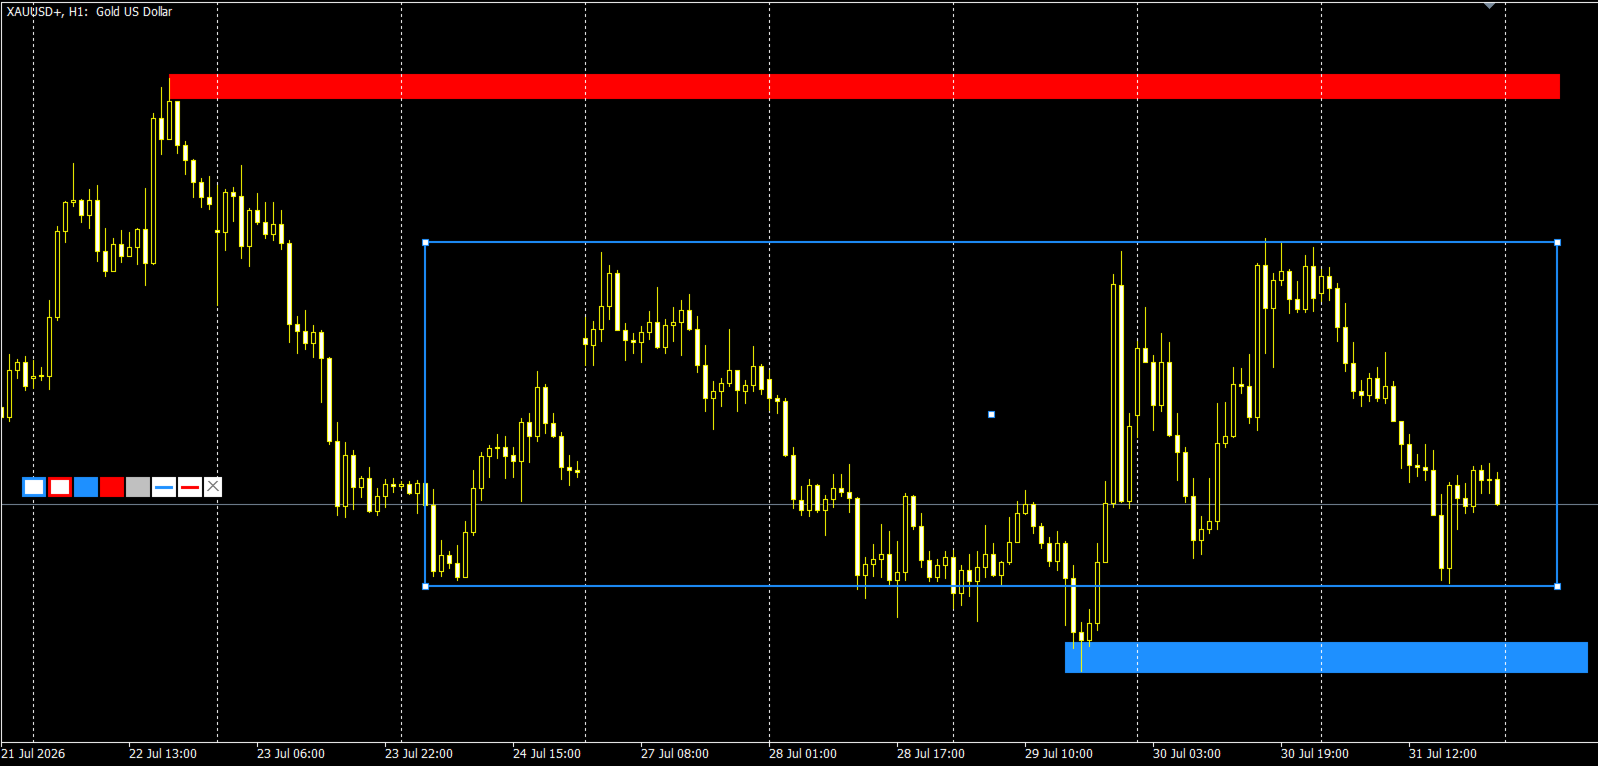Click the XAUUSD+ H1 chart title
Screen dimensions: 1598x766
[x=89, y=11]
